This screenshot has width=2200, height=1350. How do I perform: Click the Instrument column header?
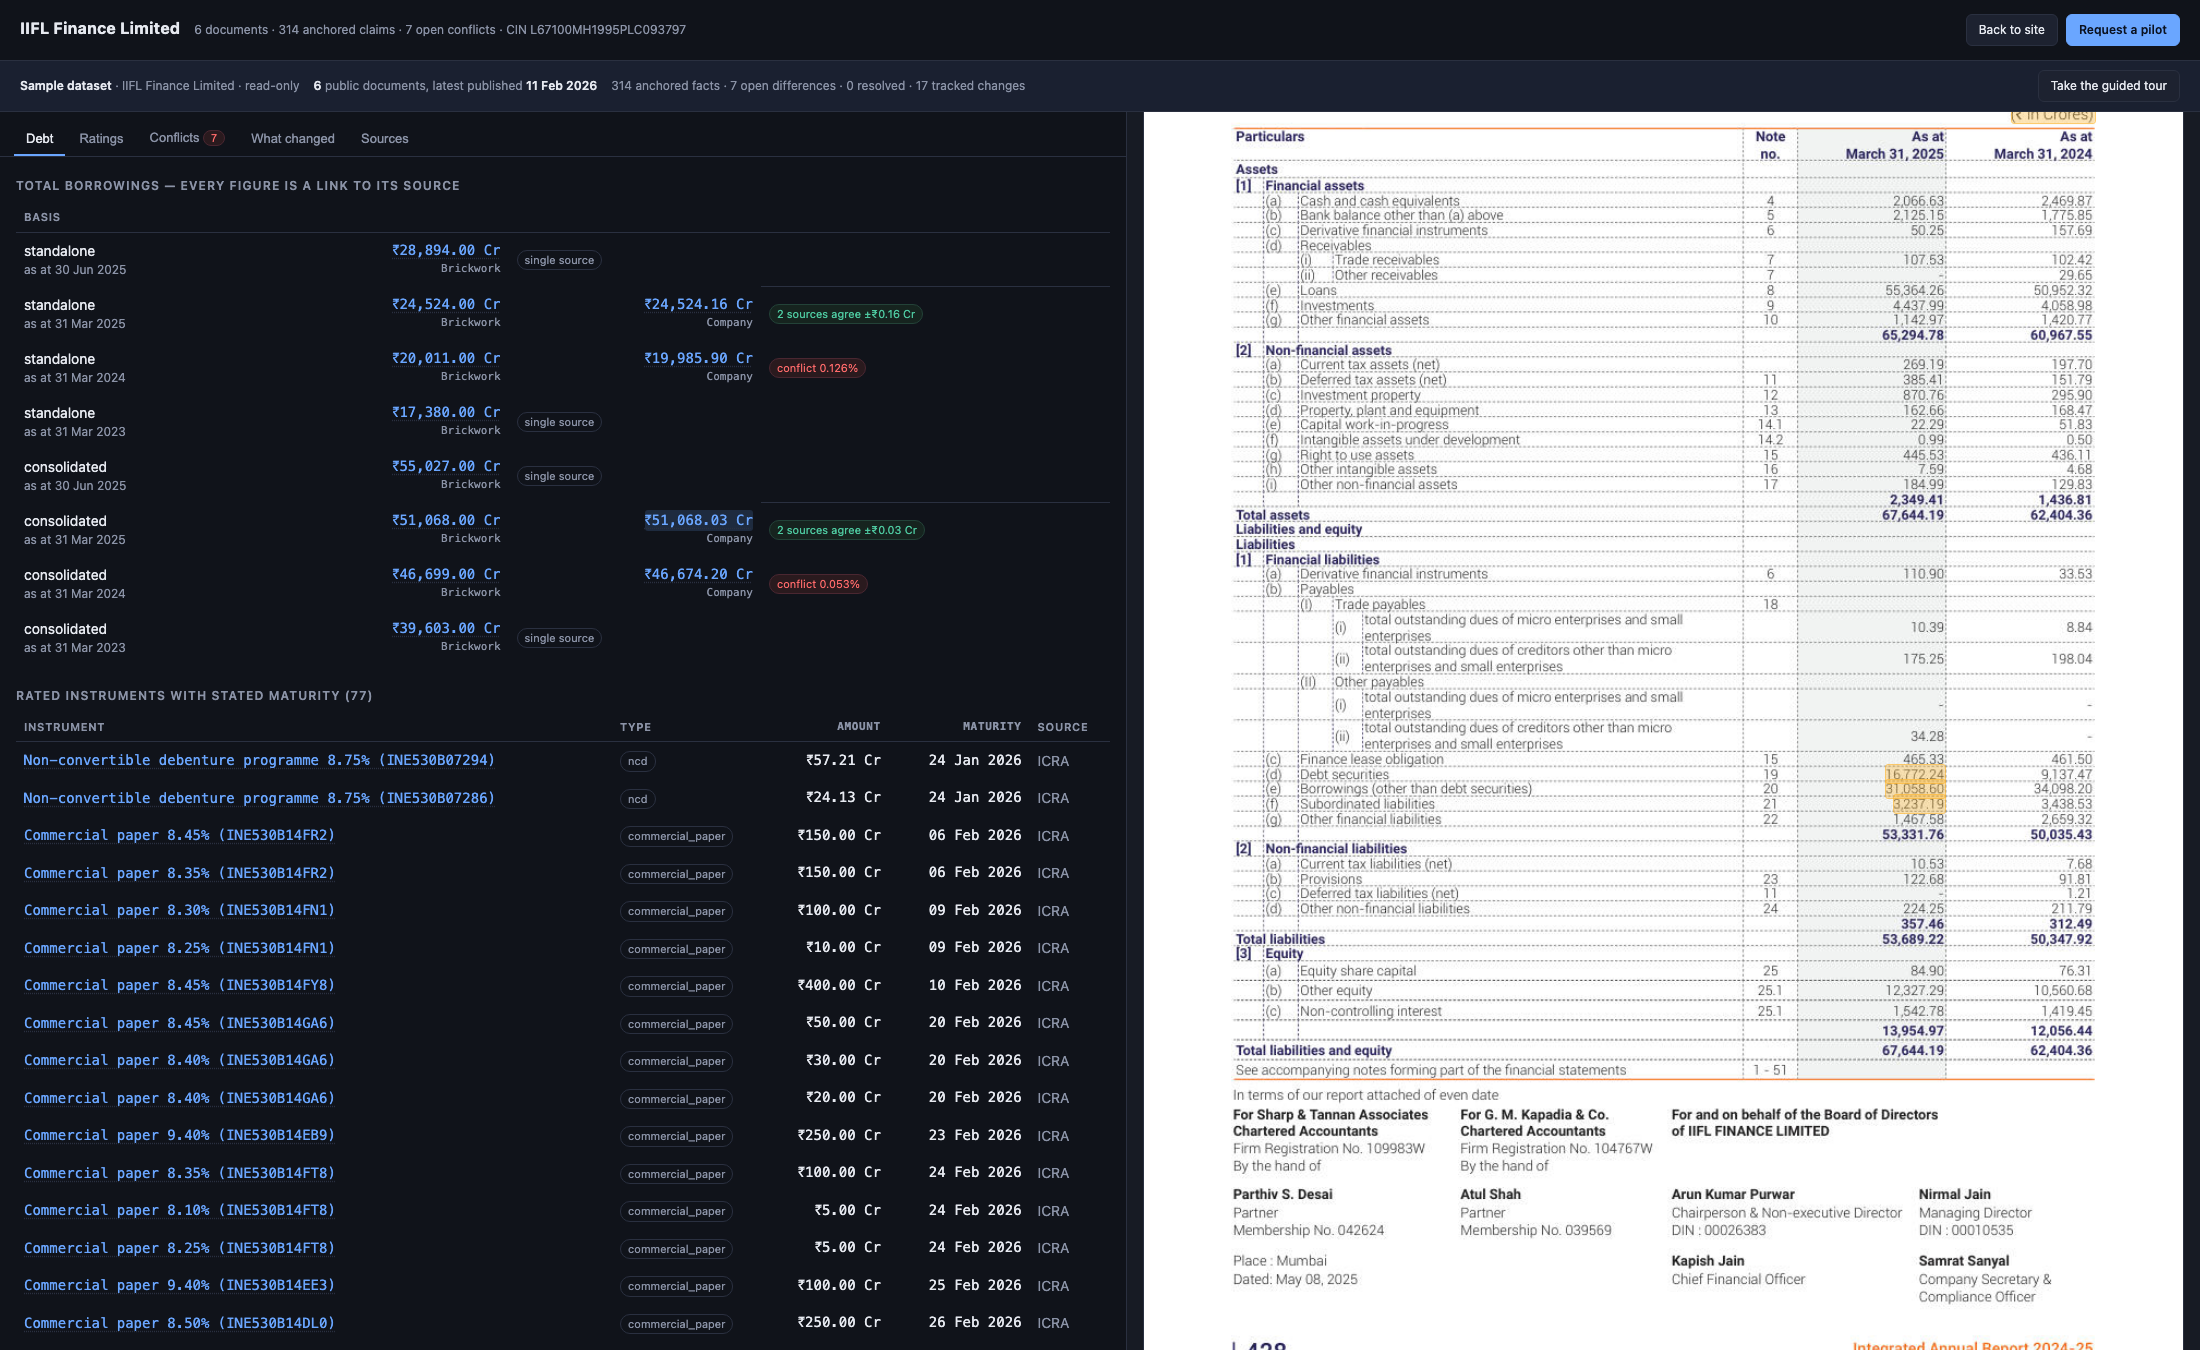pyautogui.click(x=64, y=727)
